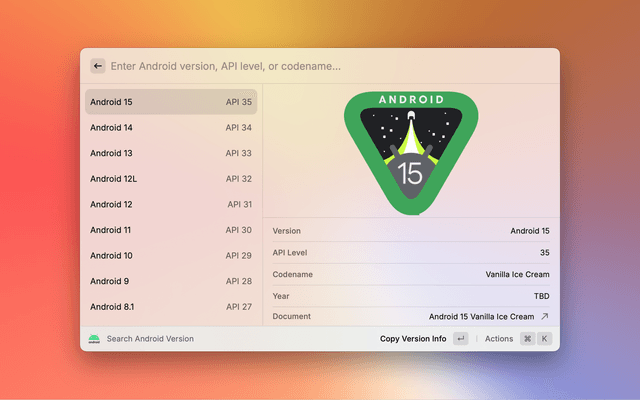
Task: Pick Android 12 API 31
Action: [x=170, y=204]
